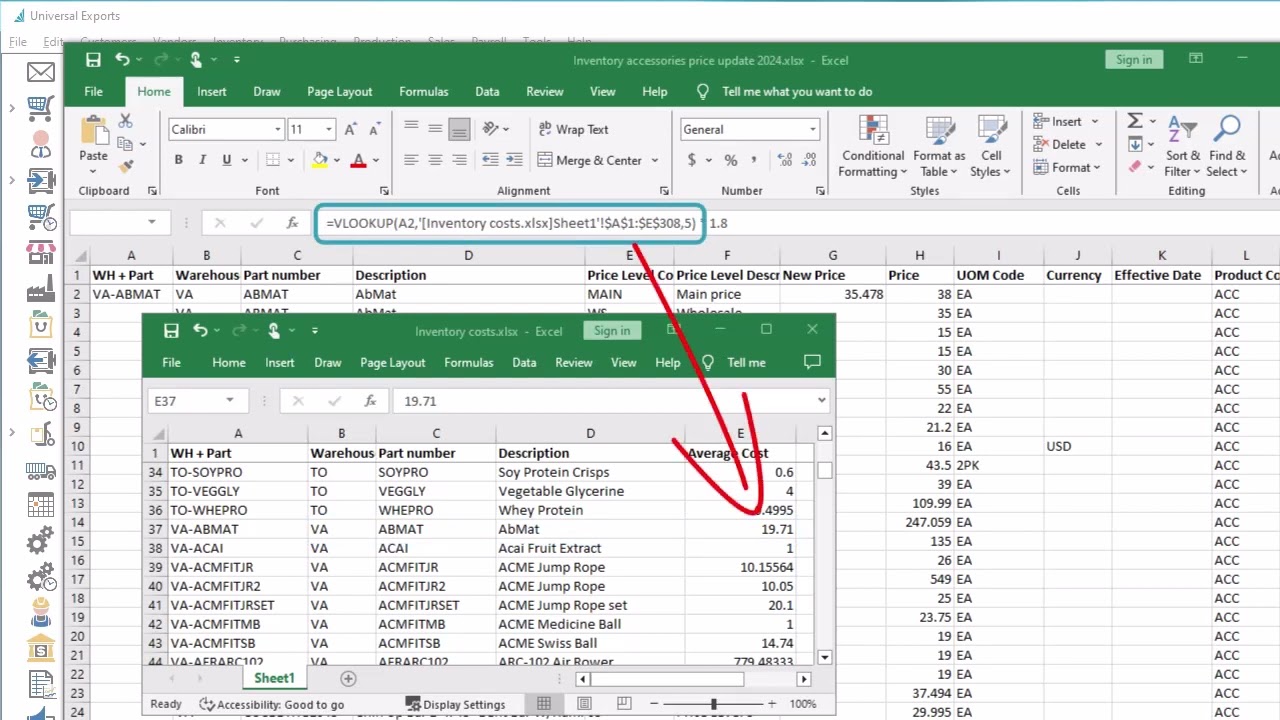
Task: Click vertical scrollbar down arrow in Inventory costs
Action: tap(824, 657)
